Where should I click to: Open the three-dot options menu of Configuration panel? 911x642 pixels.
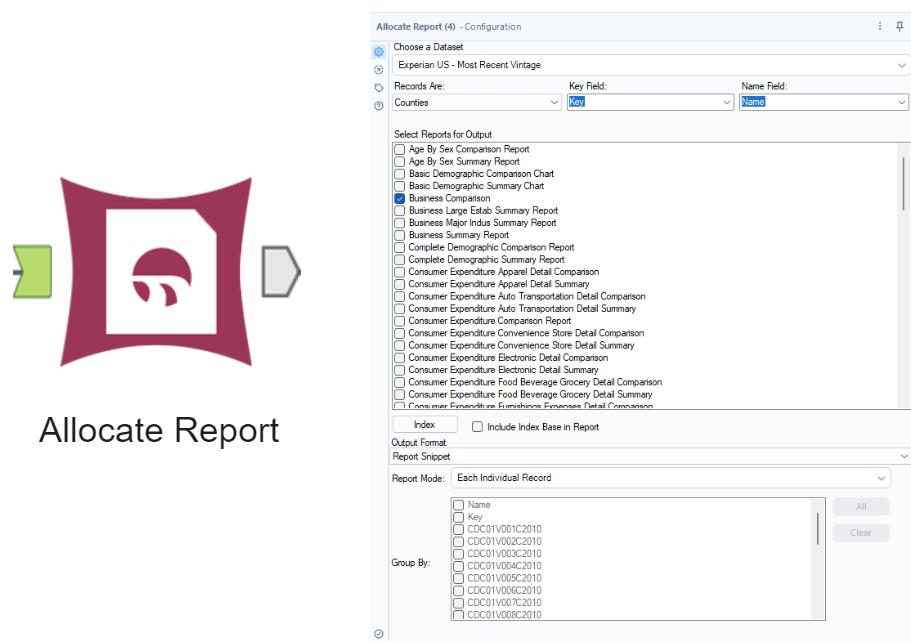[x=880, y=26]
